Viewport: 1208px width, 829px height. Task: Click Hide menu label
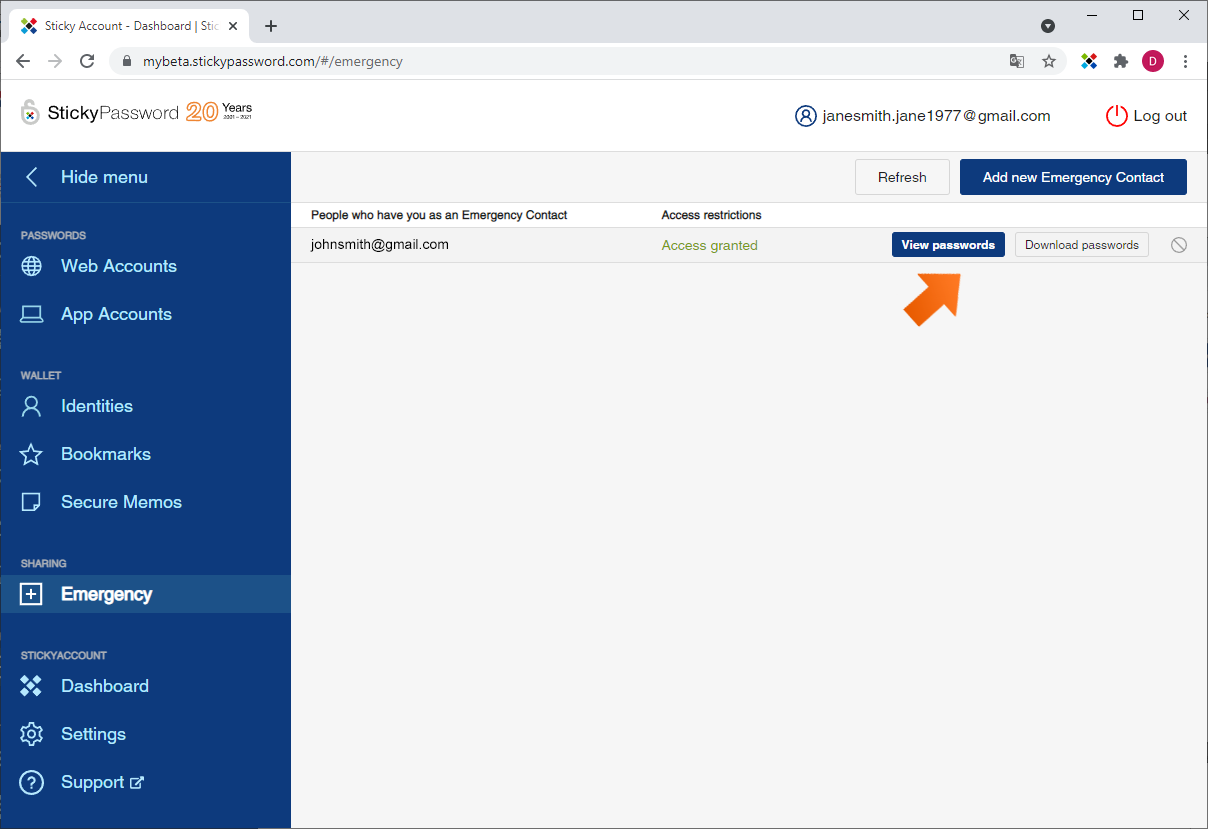click(104, 177)
